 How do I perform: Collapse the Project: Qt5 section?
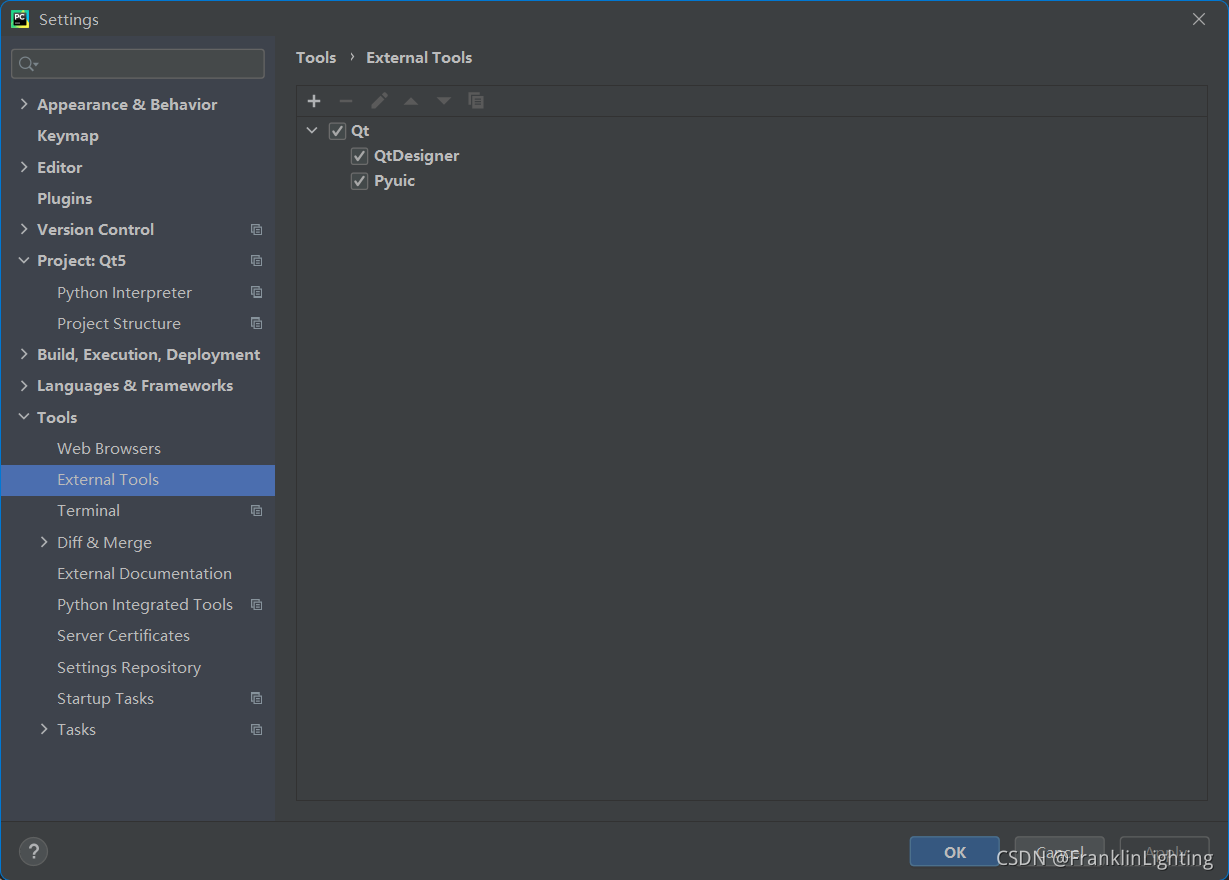coord(24,261)
